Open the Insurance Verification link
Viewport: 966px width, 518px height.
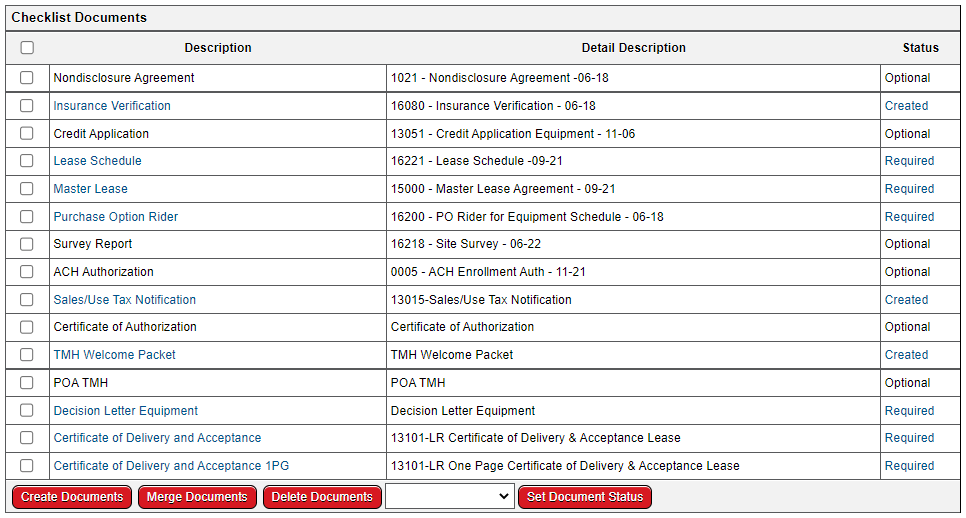(112, 106)
